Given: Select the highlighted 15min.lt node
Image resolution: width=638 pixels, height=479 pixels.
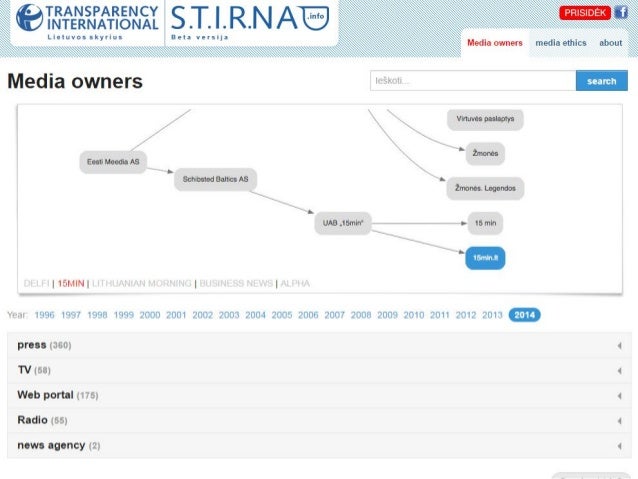Looking at the screenshot, I should tap(485, 258).
